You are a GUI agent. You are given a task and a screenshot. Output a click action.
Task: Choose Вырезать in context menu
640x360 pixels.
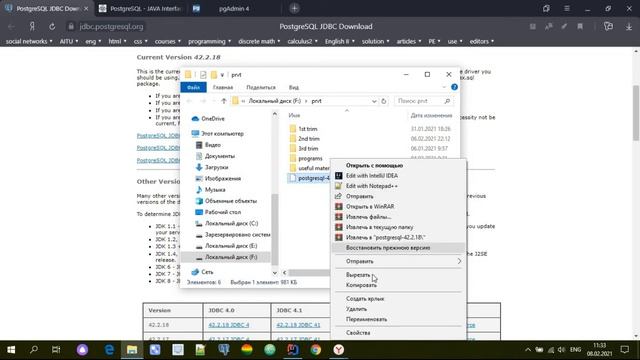[358, 275]
